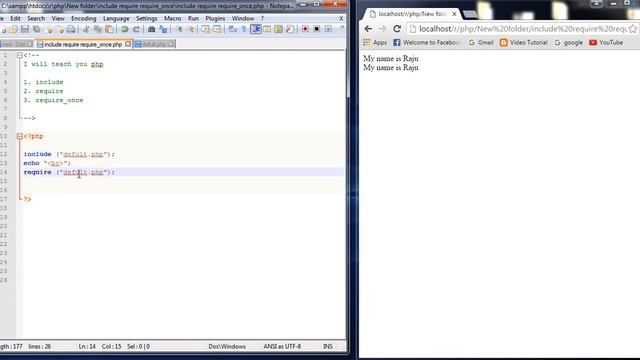Open Find with the binoculars icon
Screen dimensions: 640x360
[x=151, y=29]
